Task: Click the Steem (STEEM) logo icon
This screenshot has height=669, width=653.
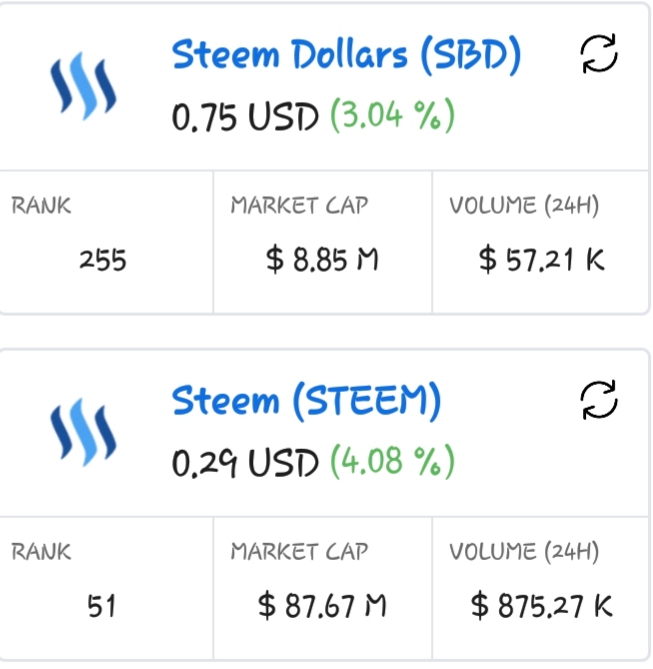Action: [x=83, y=432]
